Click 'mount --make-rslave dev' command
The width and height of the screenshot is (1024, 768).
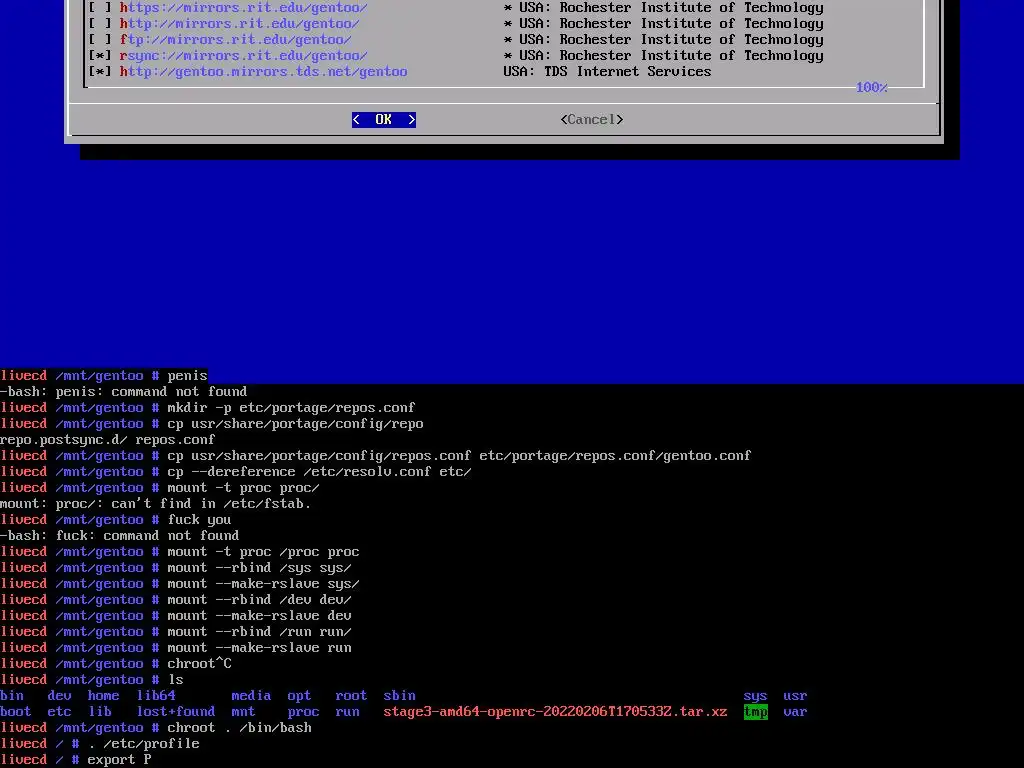[259, 616]
